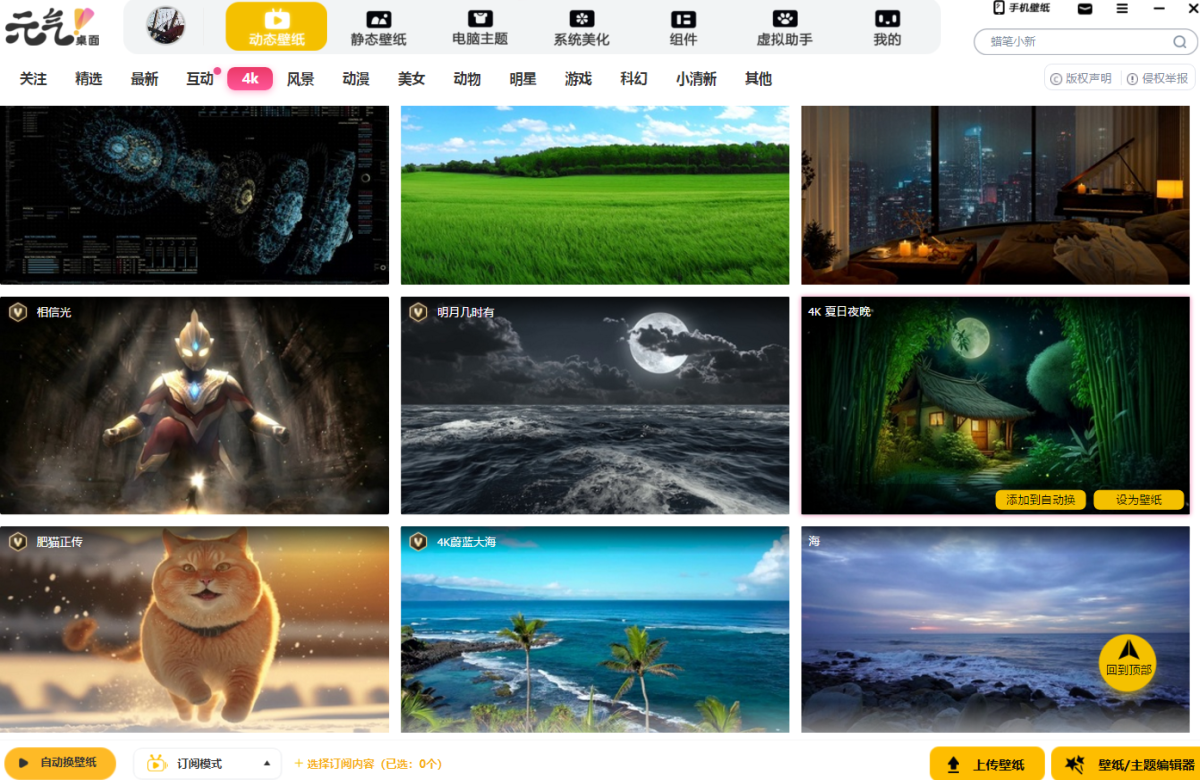1200x780 pixels.
Task: Open 壁纸/主题编辑器 editor
Action: click(x=1128, y=764)
